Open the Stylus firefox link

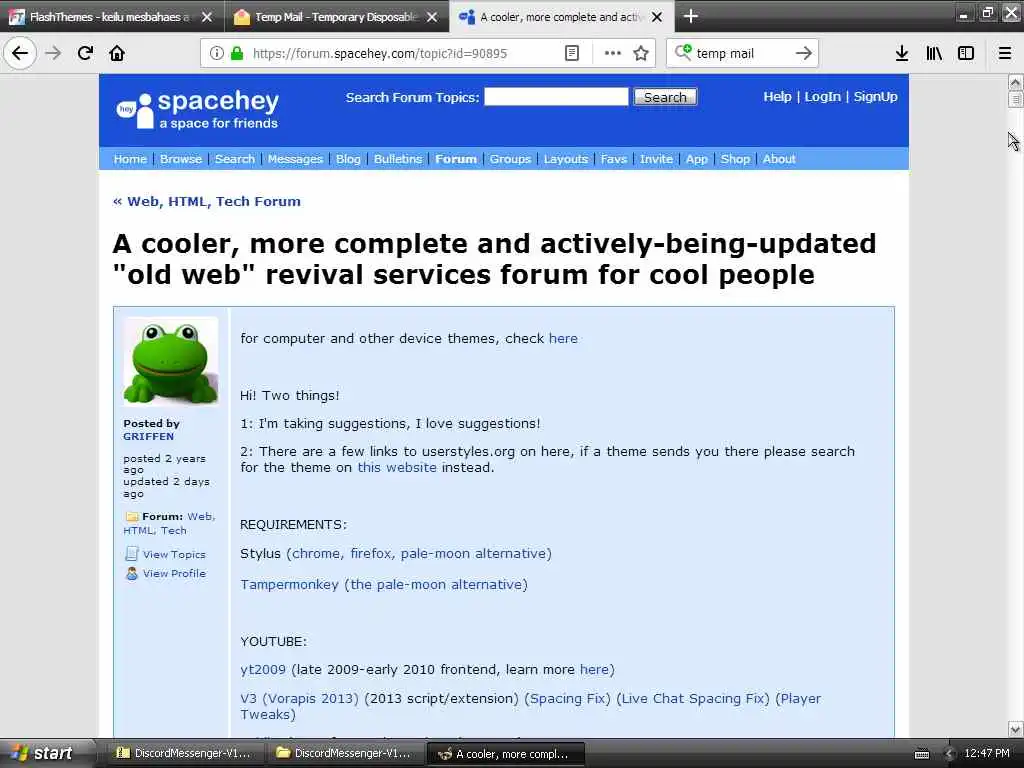tap(371, 554)
